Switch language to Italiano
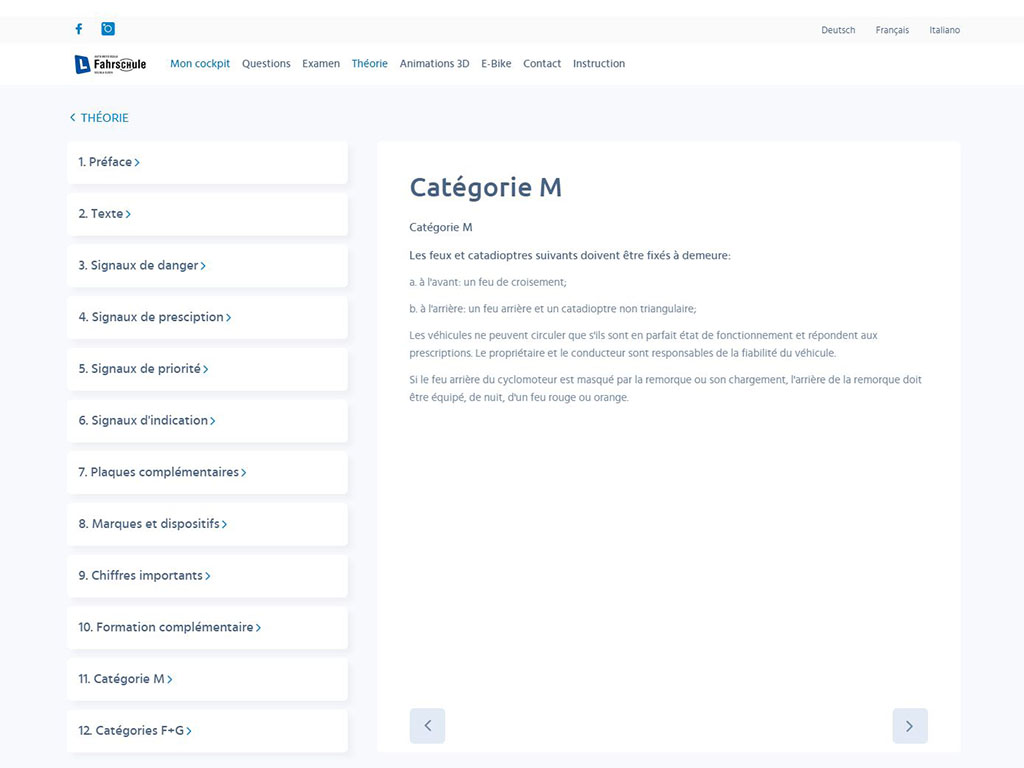This screenshot has width=1024, height=768. tap(944, 30)
